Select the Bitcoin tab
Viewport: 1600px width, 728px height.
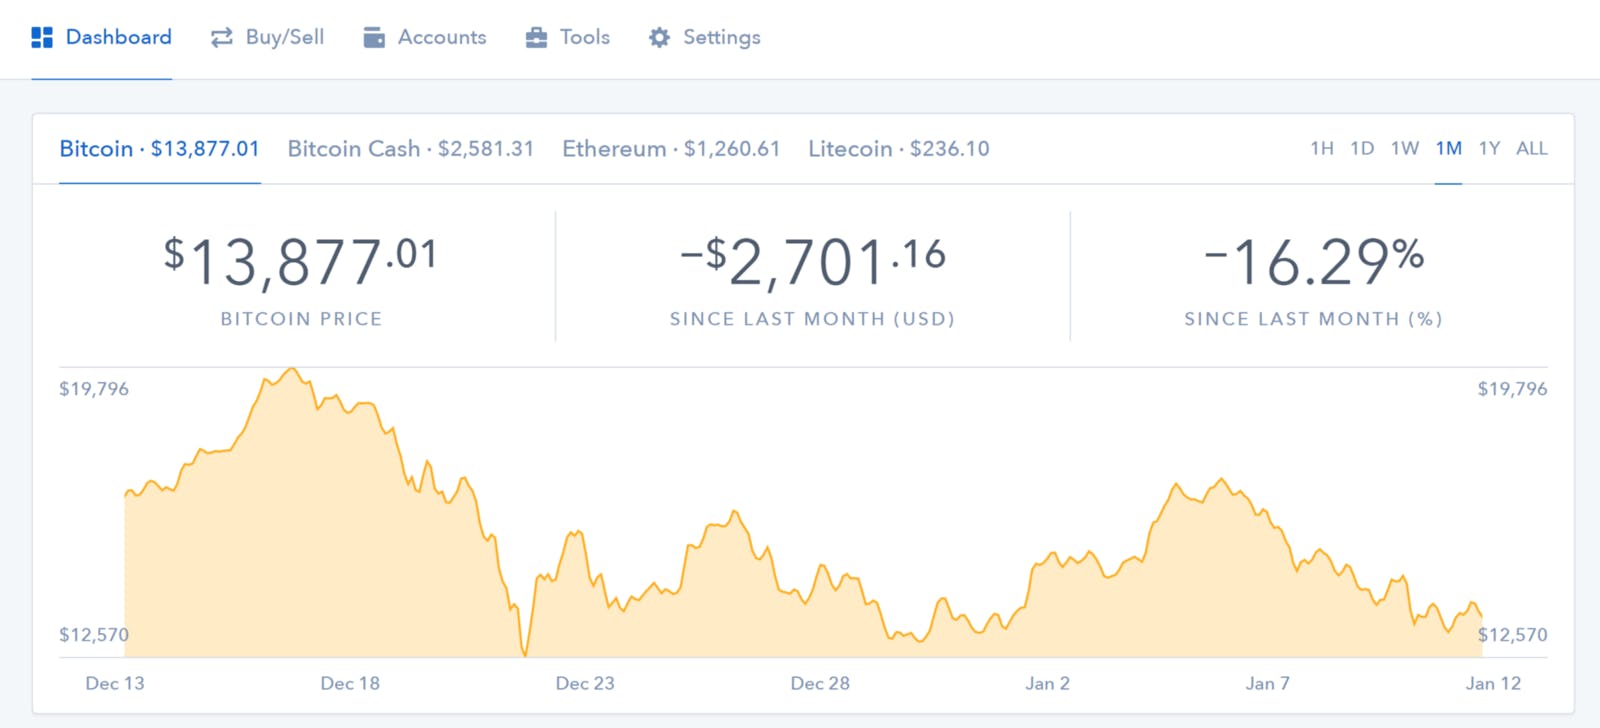pyautogui.click(x=159, y=148)
